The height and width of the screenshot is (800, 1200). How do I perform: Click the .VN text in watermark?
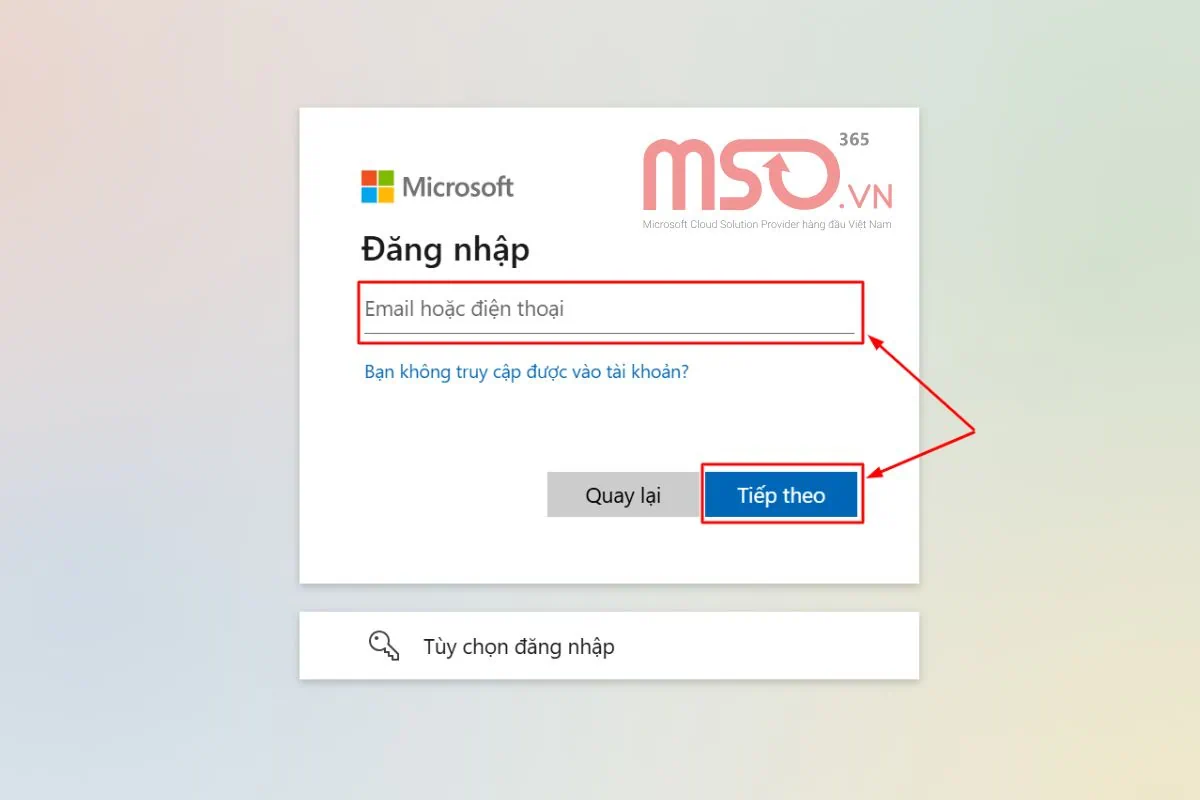click(867, 194)
